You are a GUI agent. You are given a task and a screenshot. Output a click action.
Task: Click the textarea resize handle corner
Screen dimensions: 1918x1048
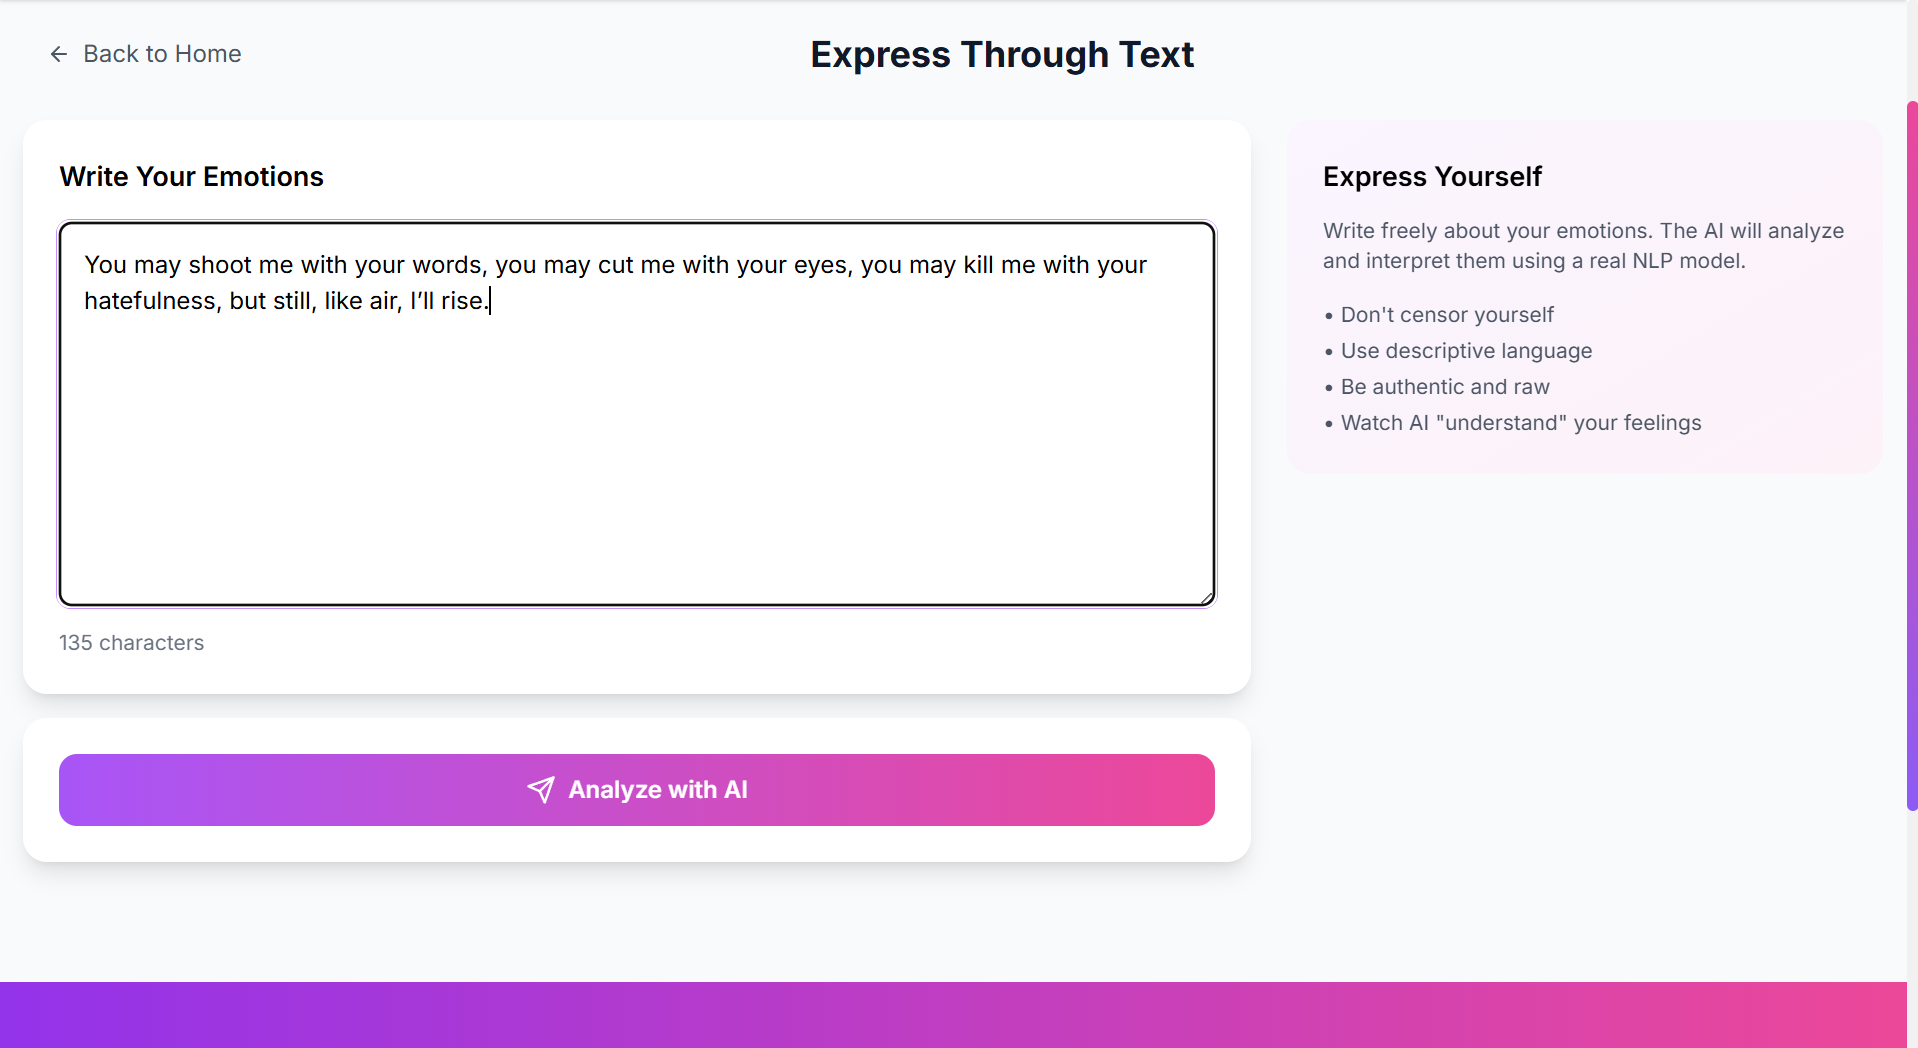click(1207, 598)
